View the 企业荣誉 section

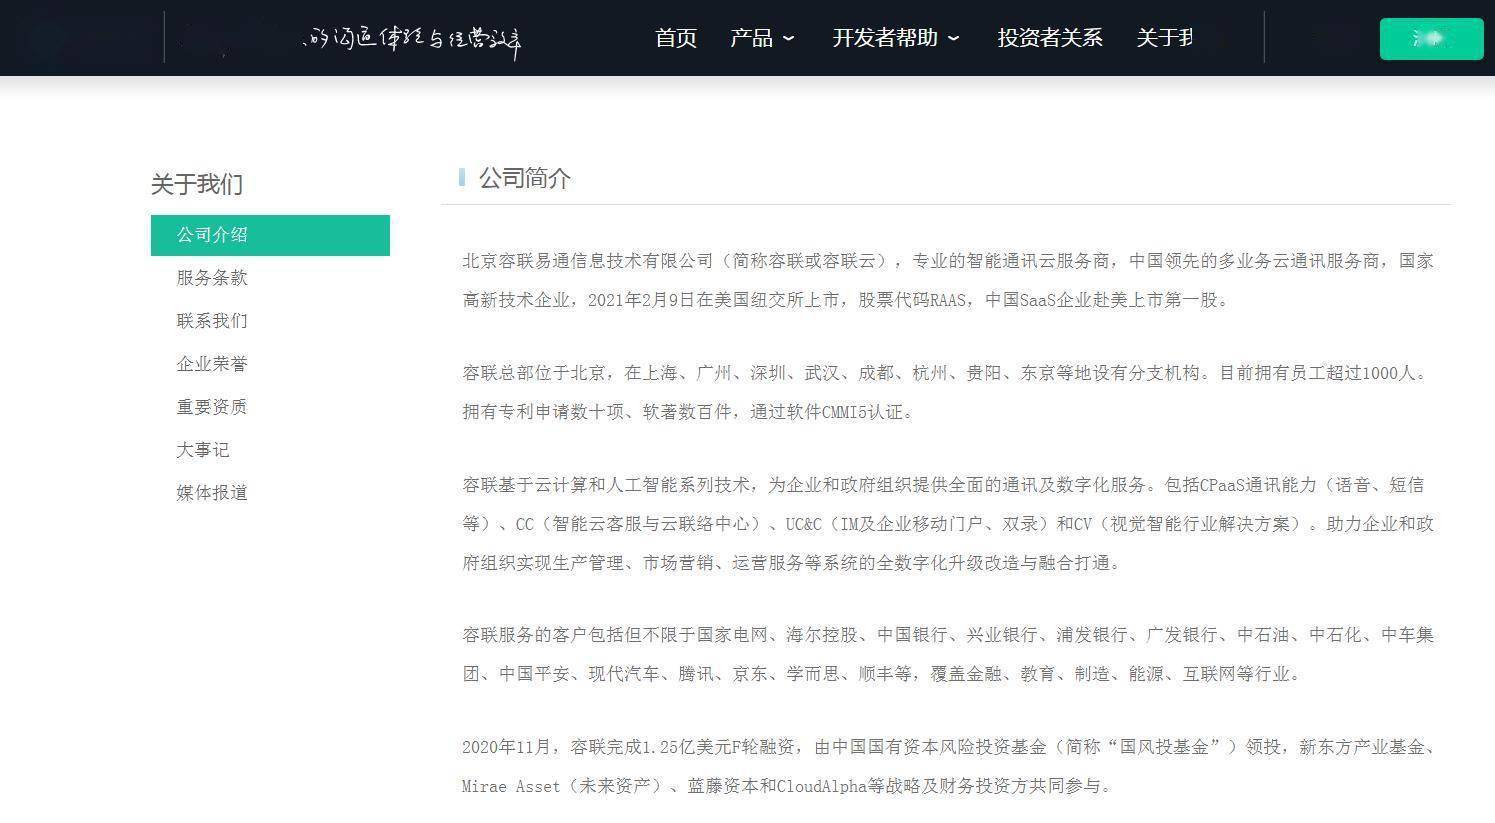pos(212,364)
